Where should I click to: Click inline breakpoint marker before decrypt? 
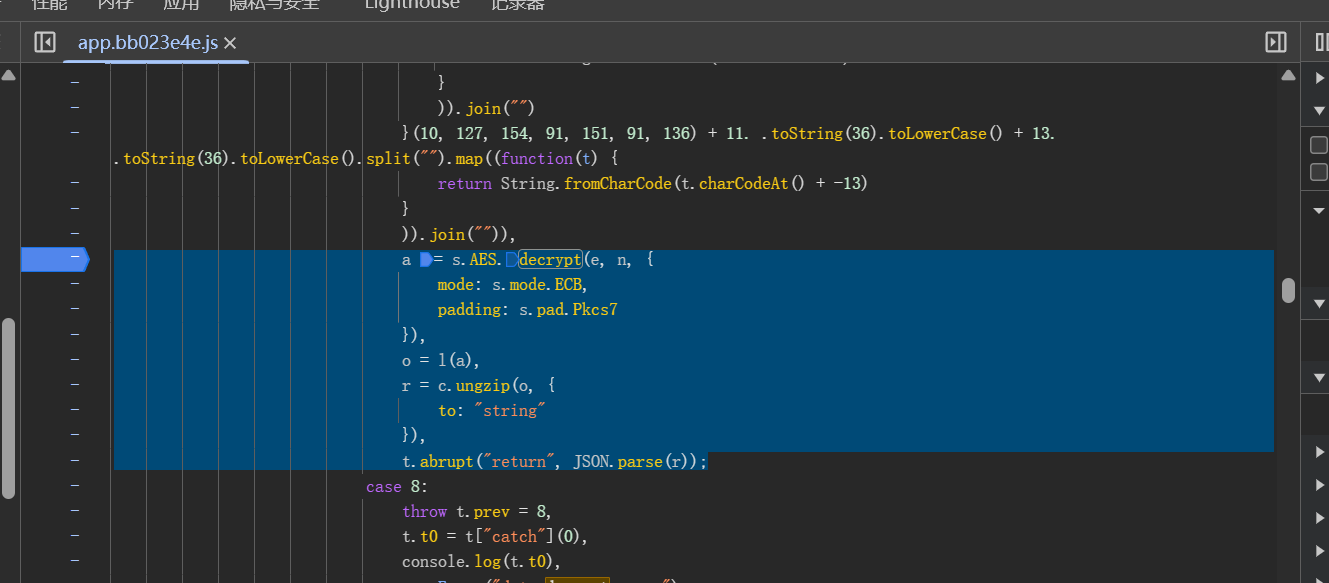click(511, 260)
